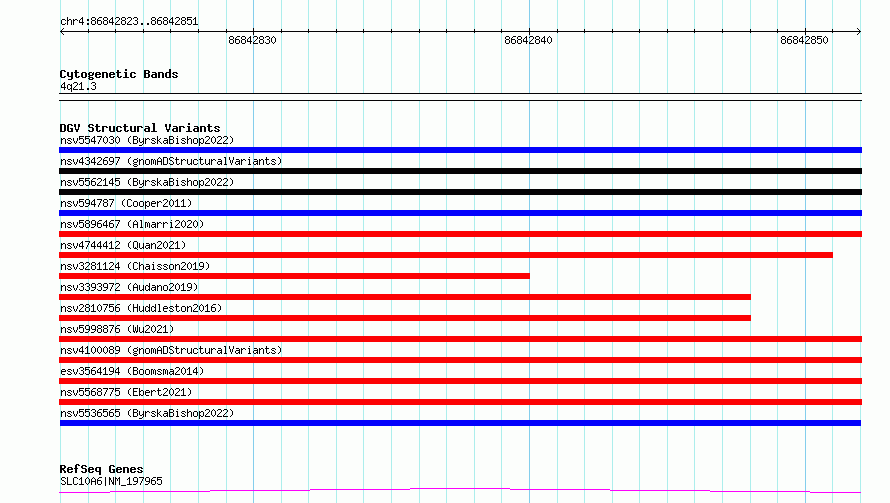890x503 pixels.
Task: Click the nsv5562145 (ByrskaBishop2022) label
Action: [x=147, y=182]
